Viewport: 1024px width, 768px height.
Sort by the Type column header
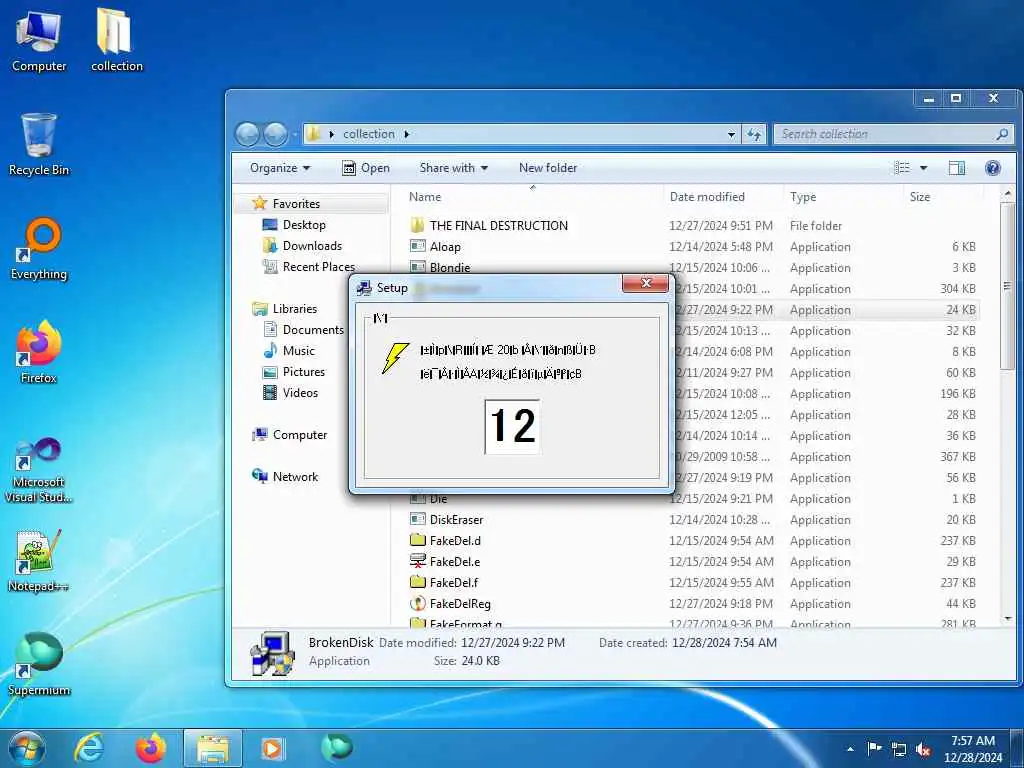tap(843, 197)
